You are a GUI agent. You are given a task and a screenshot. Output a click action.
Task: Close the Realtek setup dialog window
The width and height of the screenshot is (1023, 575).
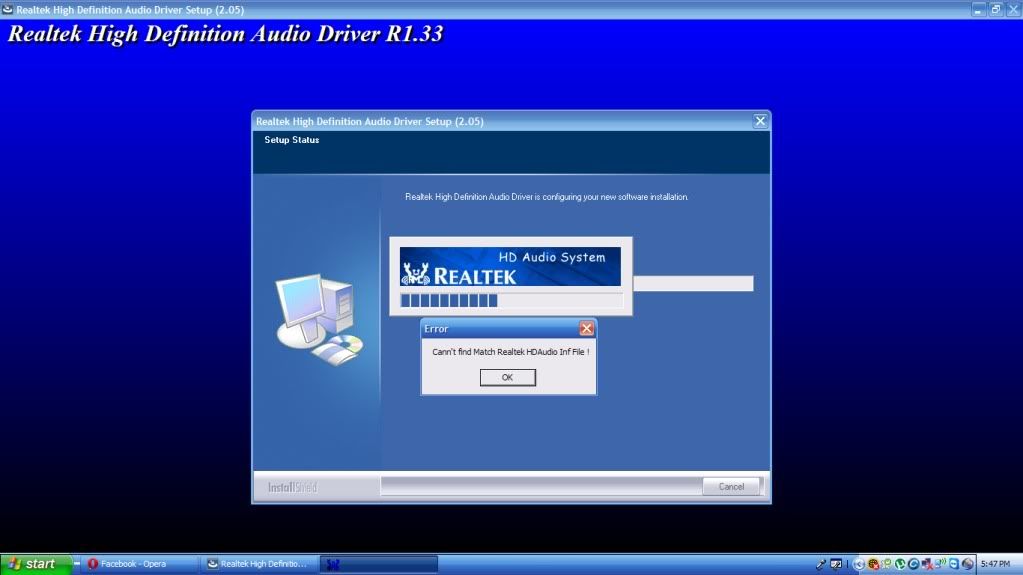(760, 121)
